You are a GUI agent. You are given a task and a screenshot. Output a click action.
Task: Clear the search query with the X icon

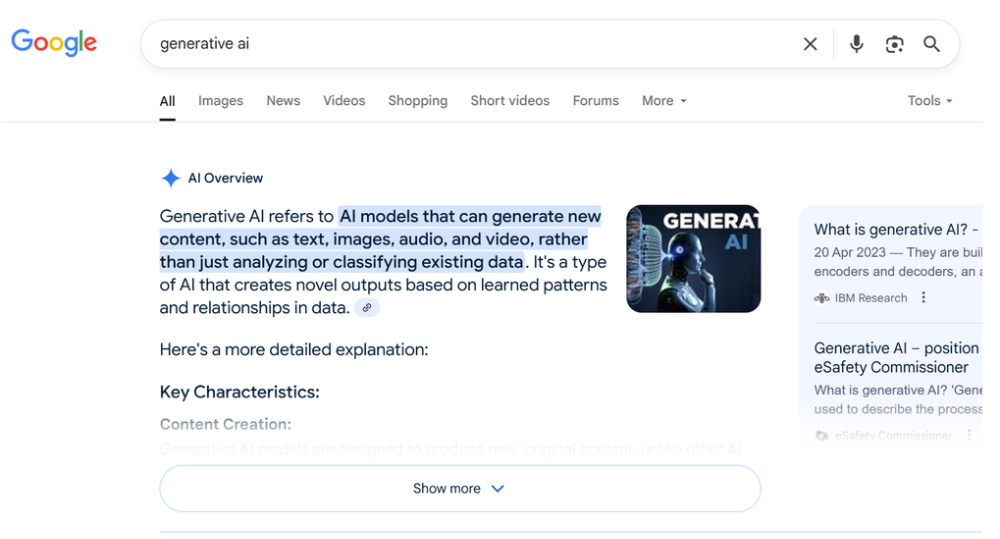coord(810,44)
